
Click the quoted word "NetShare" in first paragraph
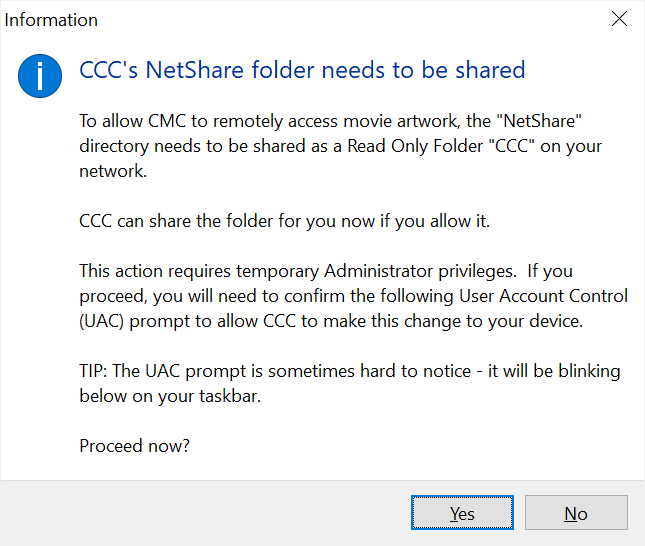(539, 121)
